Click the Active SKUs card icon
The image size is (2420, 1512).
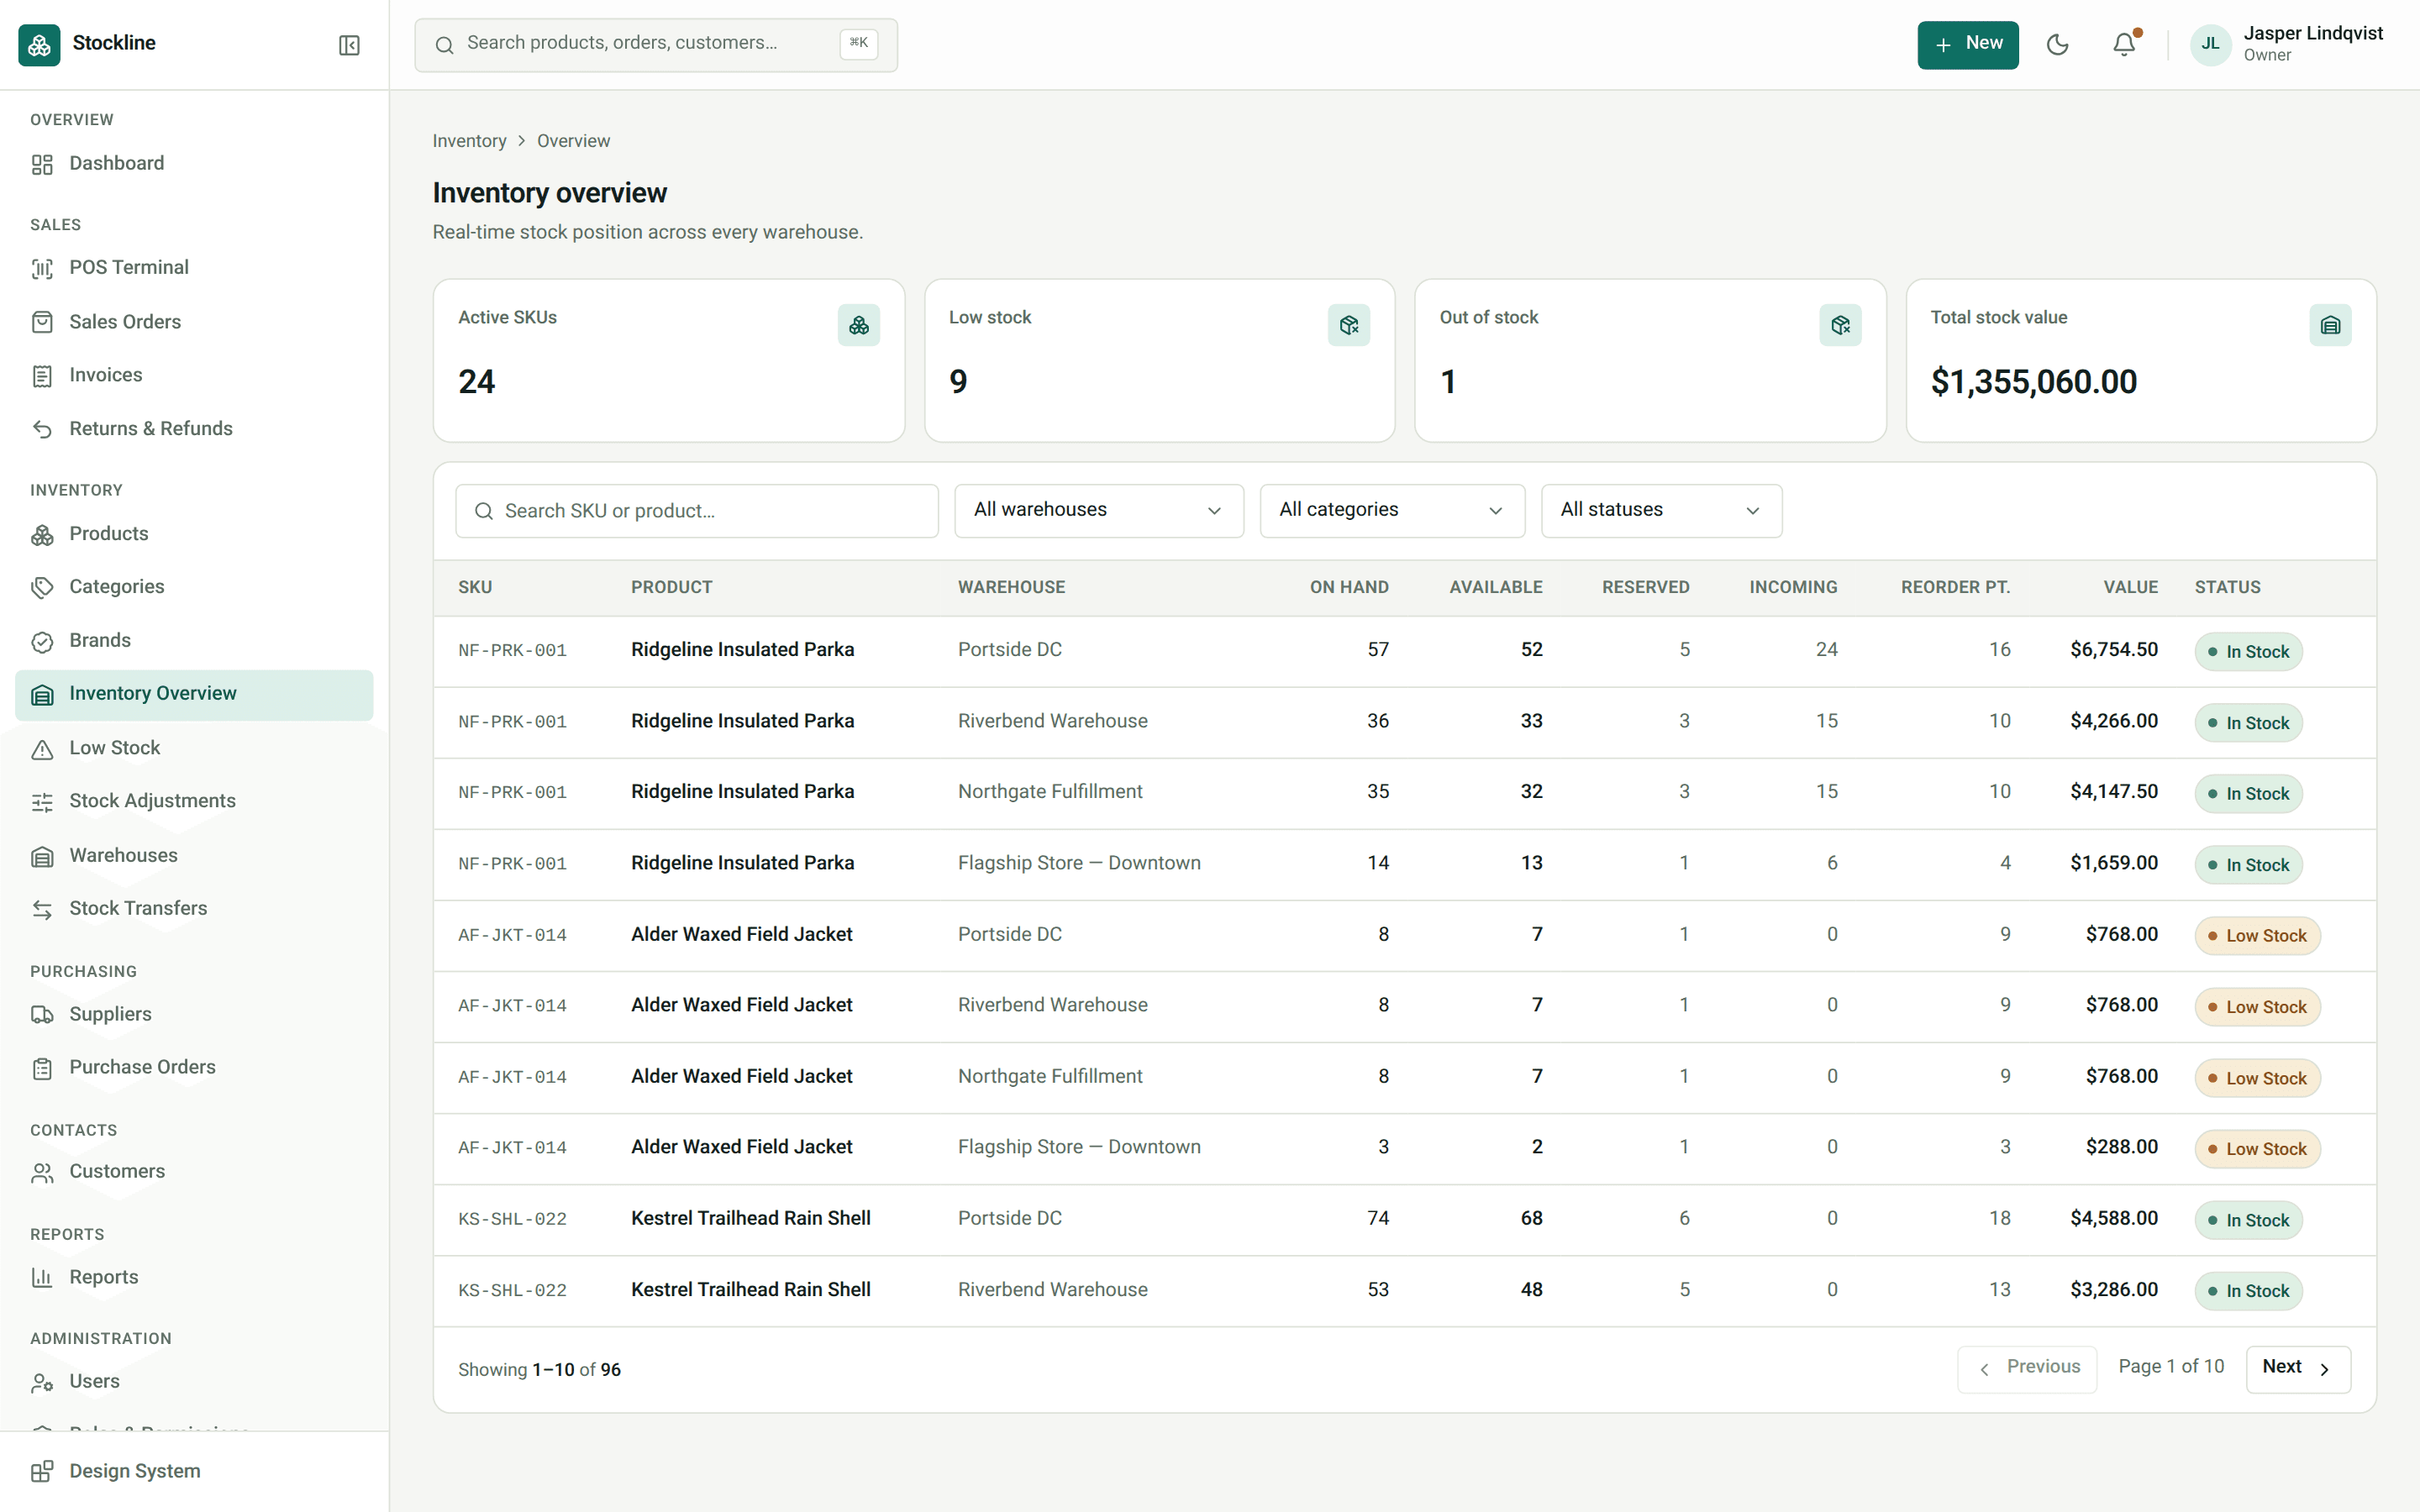pyautogui.click(x=859, y=325)
